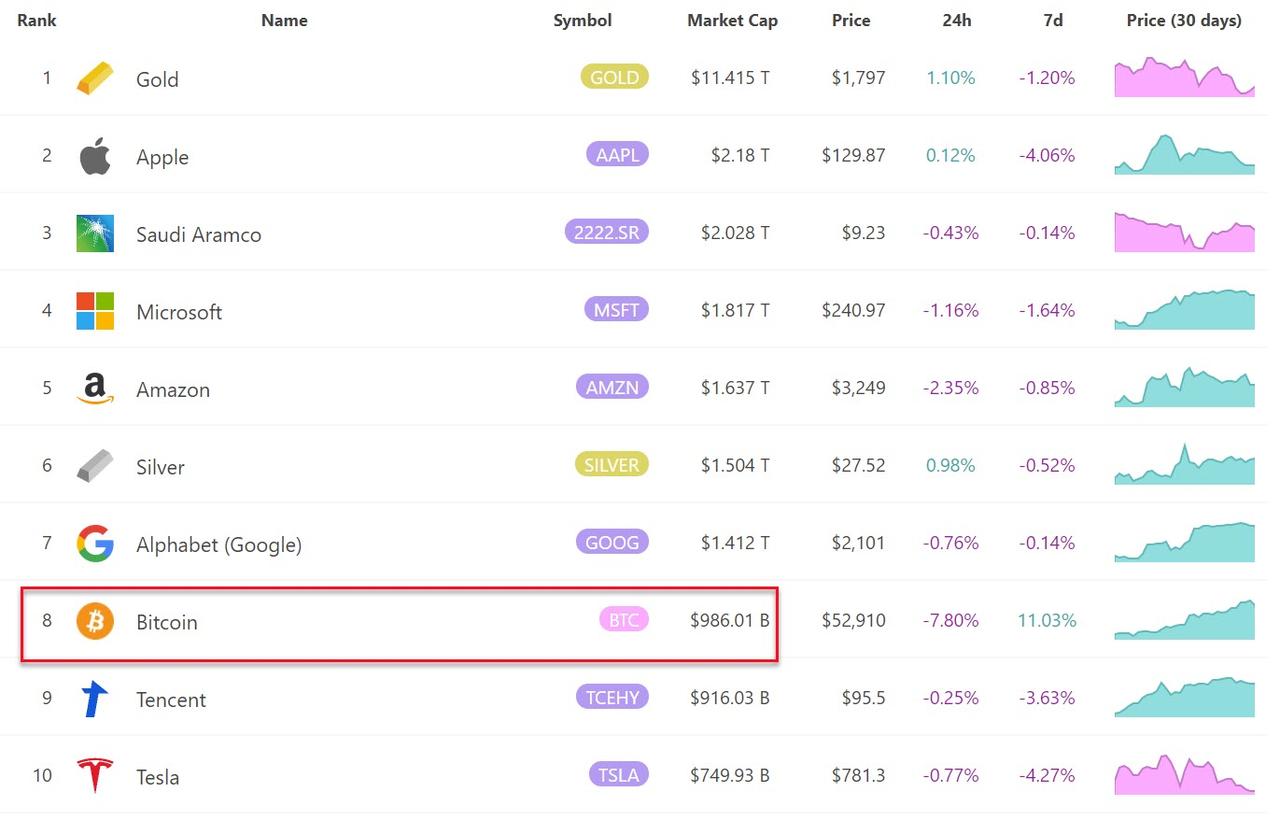Open Tesla 30-day price sparkline

1184,775
